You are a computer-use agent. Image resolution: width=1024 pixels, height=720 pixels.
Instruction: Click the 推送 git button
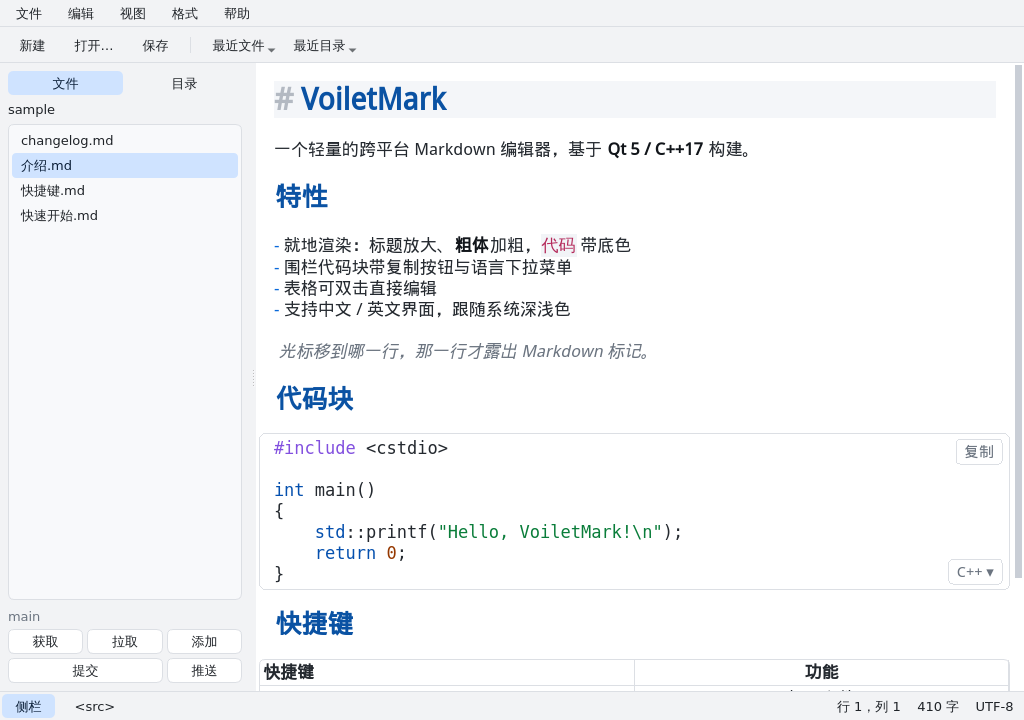(x=204, y=671)
